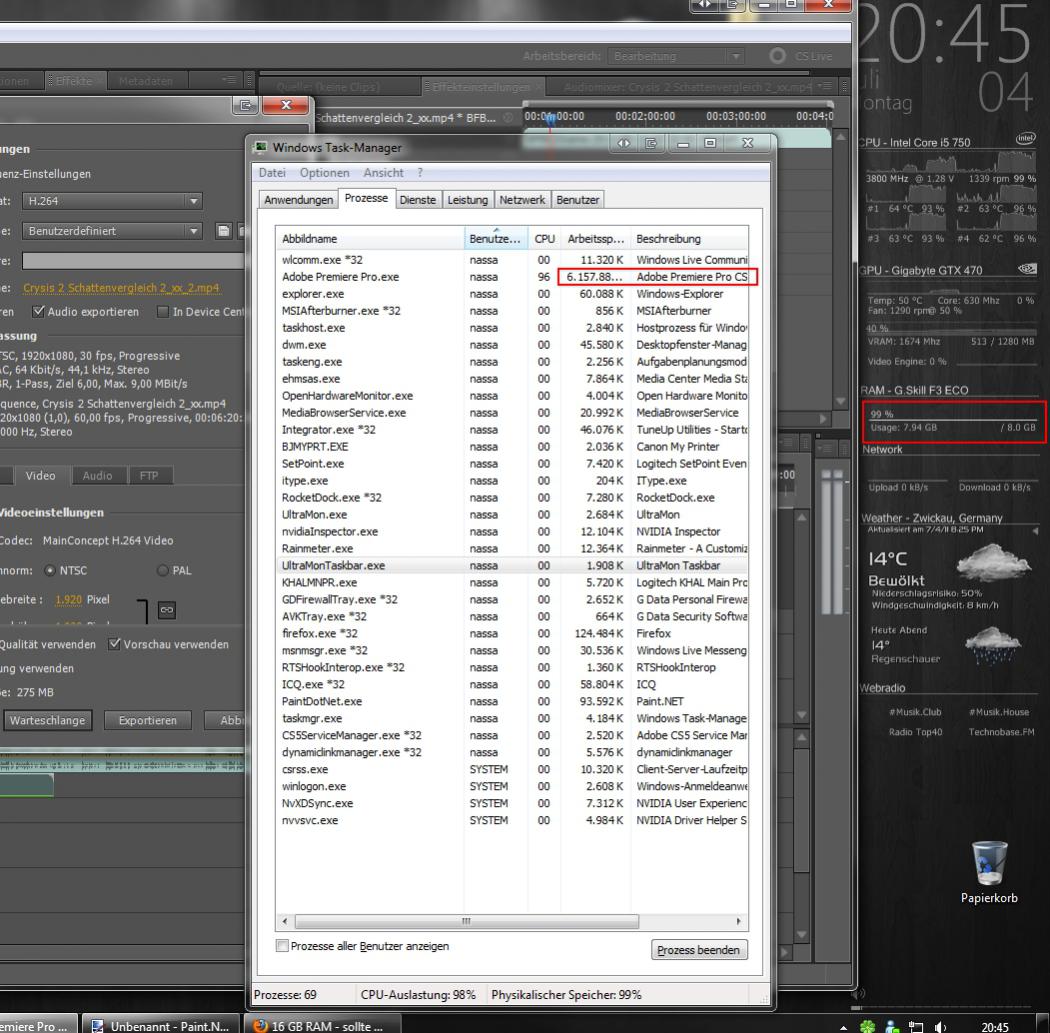Click the horizontal scrollbar of process list
The width and height of the screenshot is (1050, 1033).
coord(467,921)
